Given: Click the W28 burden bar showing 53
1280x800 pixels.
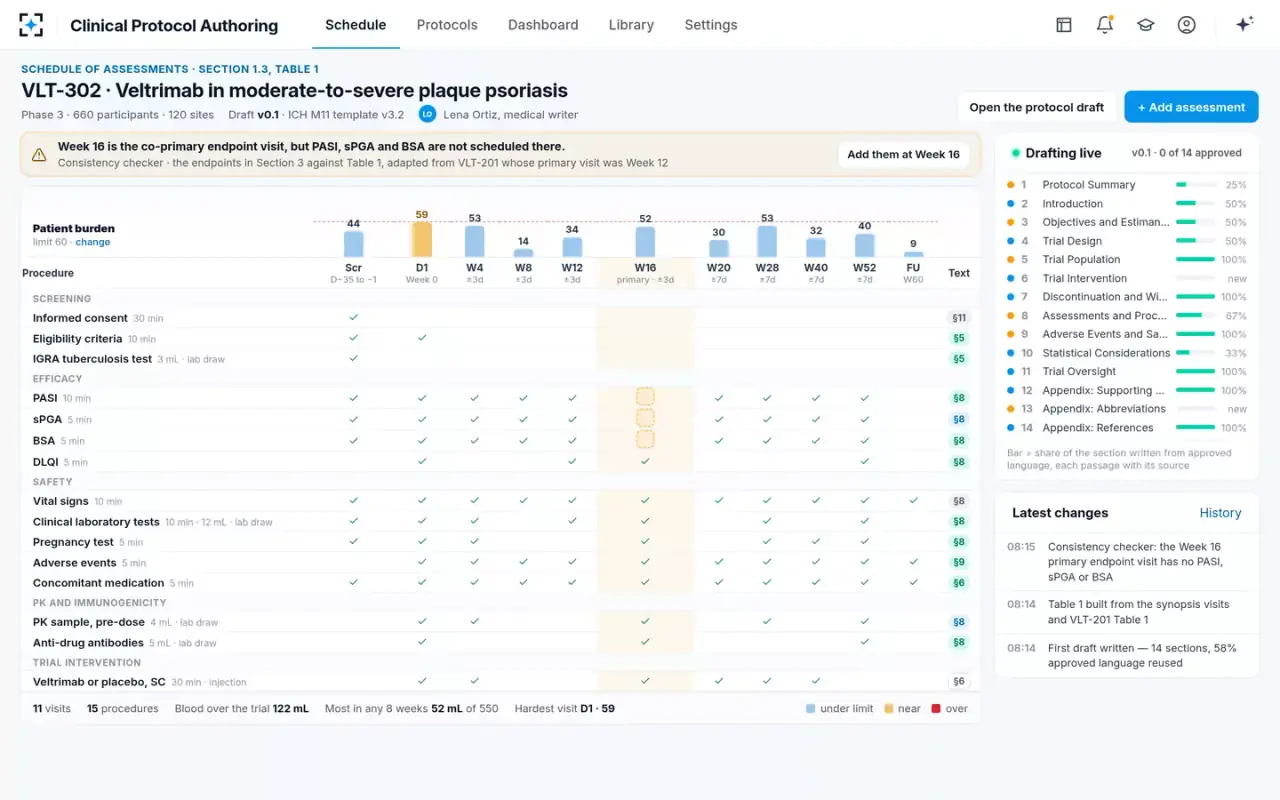Looking at the screenshot, I should [767, 241].
